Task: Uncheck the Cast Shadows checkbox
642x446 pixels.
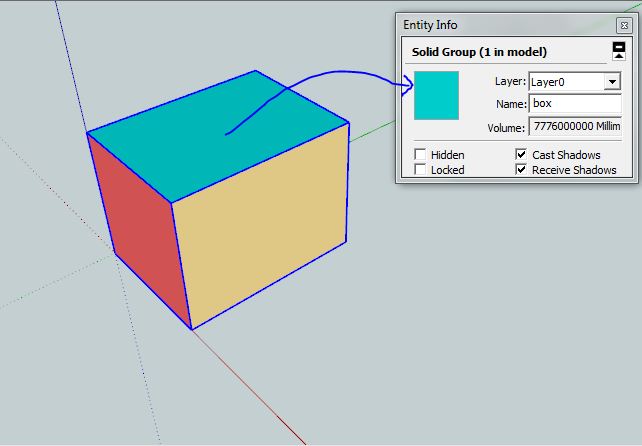Action: click(521, 154)
